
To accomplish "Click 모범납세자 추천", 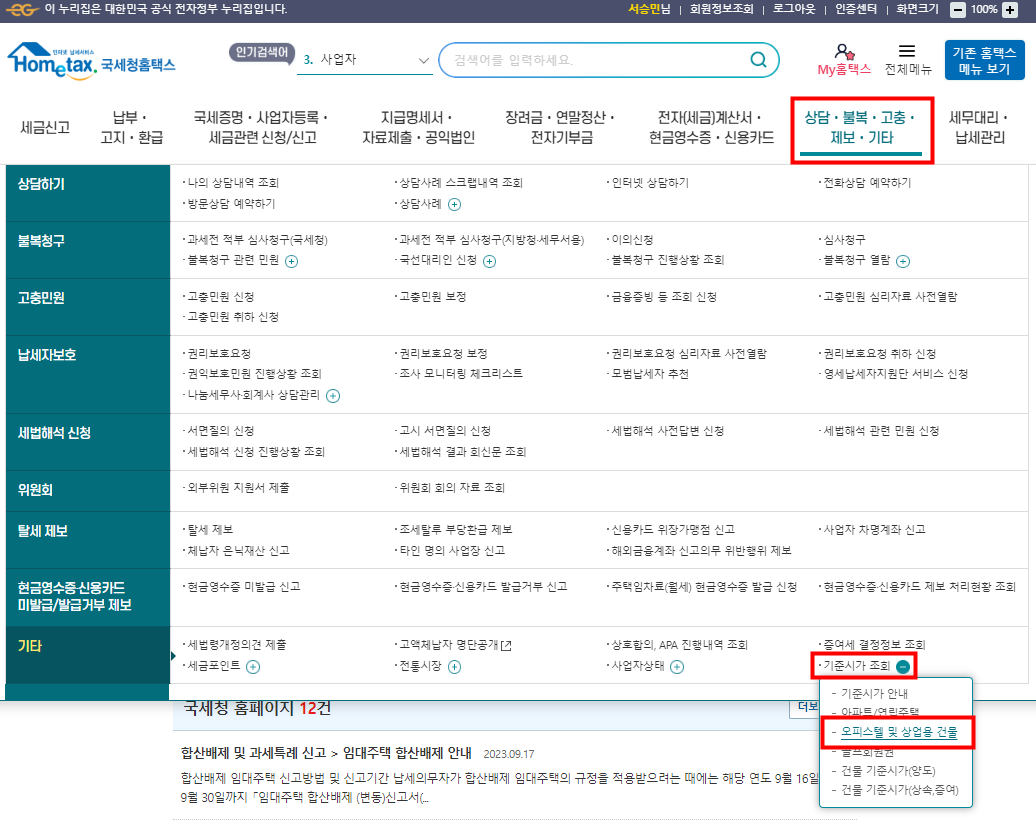I will click(650, 374).
